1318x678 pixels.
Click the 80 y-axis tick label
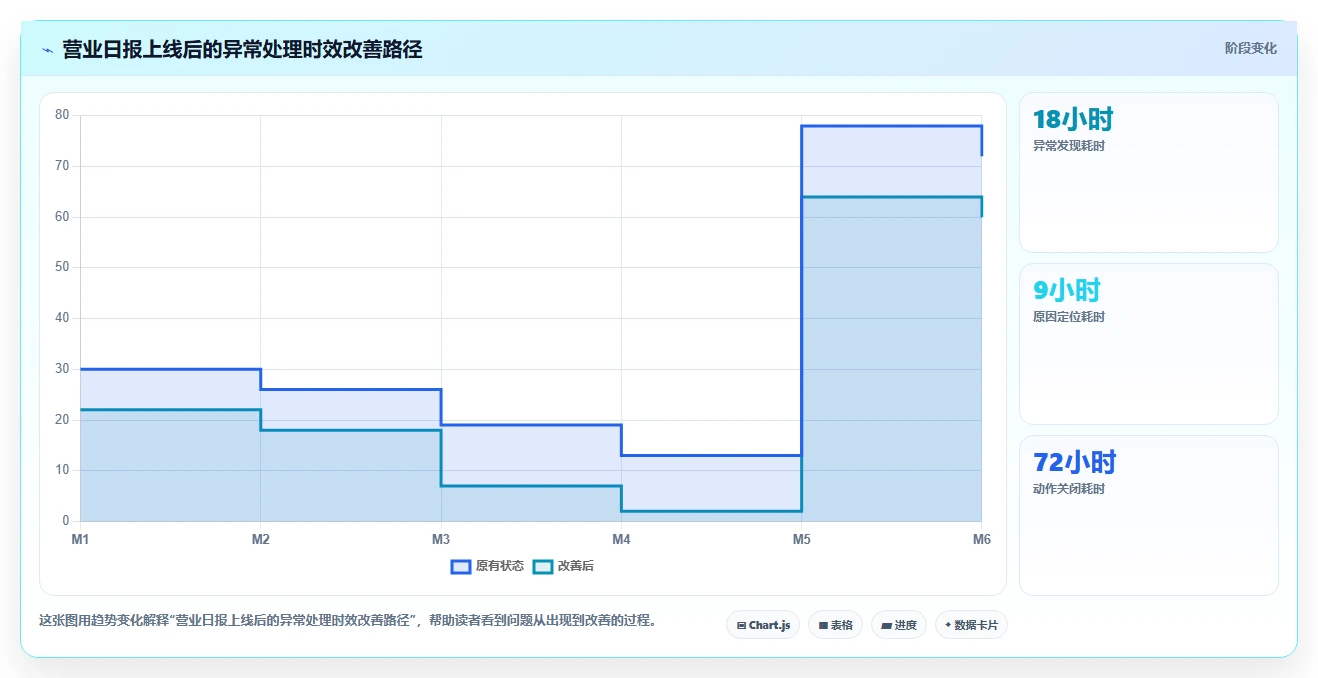[62, 115]
